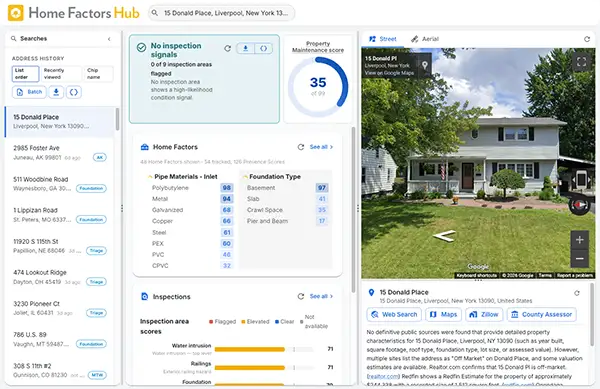Zoom in the street view
Screen dimensions: 600x389
pyautogui.click(x=579, y=240)
